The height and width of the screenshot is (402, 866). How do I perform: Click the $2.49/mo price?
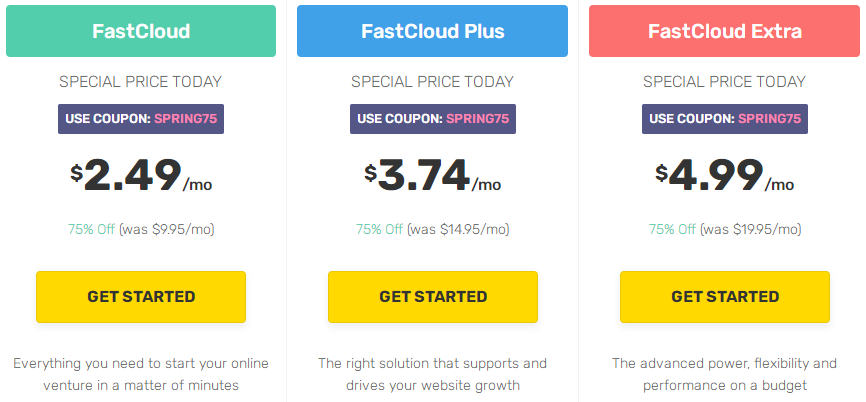(141, 176)
